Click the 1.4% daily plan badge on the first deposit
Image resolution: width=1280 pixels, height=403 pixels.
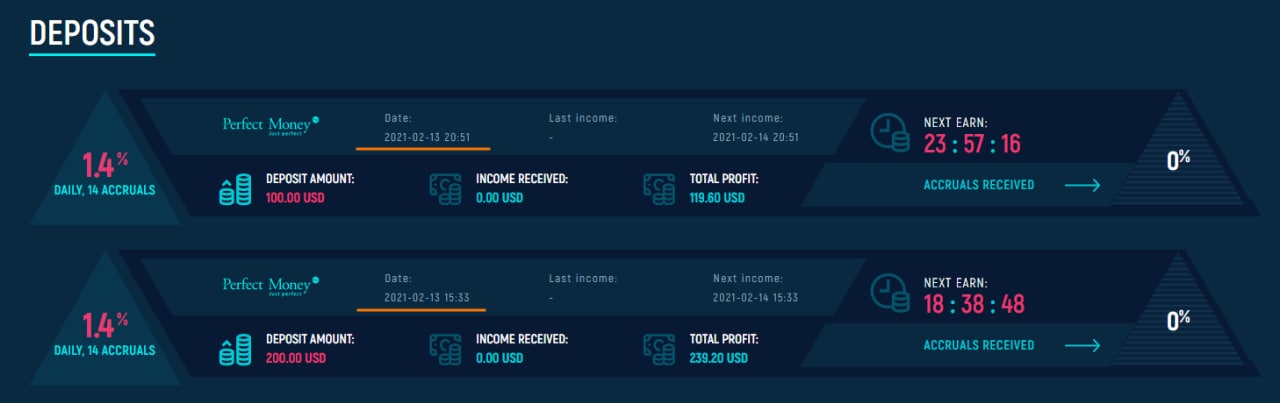coord(105,172)
